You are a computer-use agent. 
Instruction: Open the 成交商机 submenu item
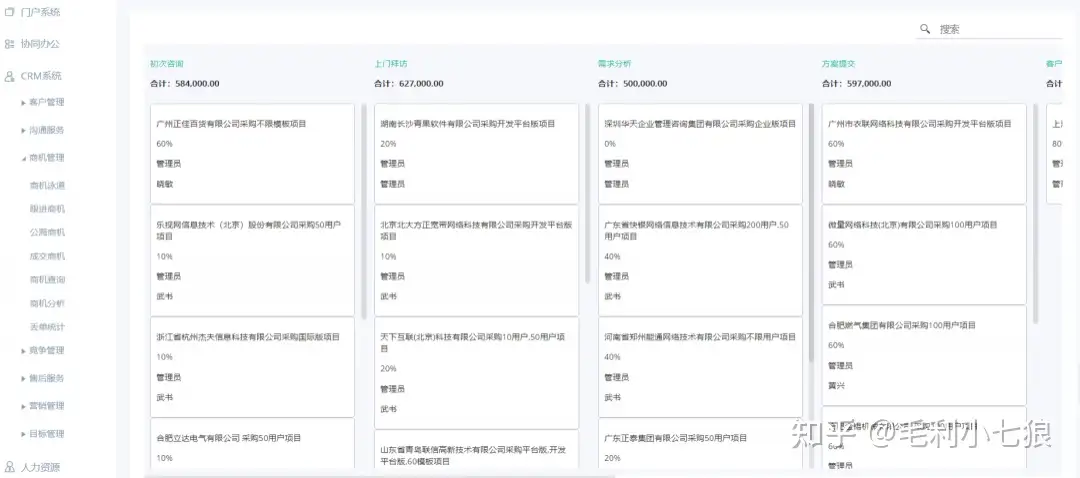click(x=48, y=256)
